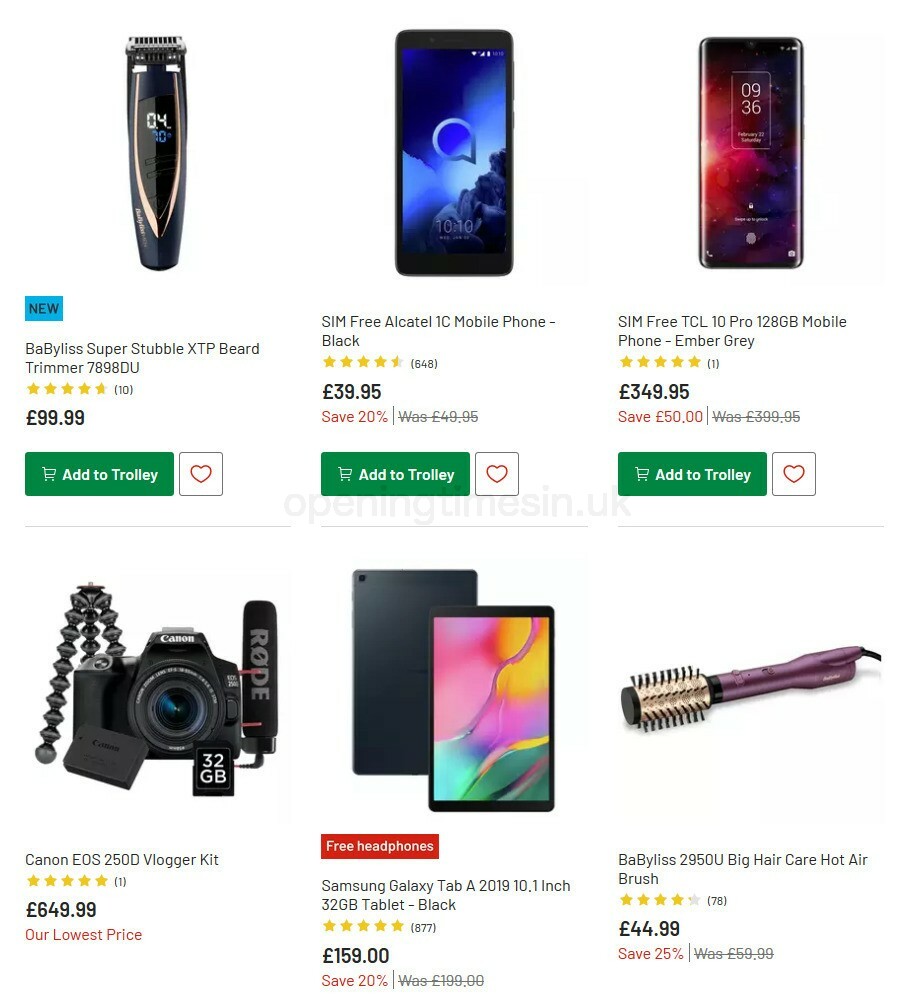915x1002 pixels.
Task: Click the heart icon for the BaByliss beard trimmer
Action: click(x=200, y=474)
